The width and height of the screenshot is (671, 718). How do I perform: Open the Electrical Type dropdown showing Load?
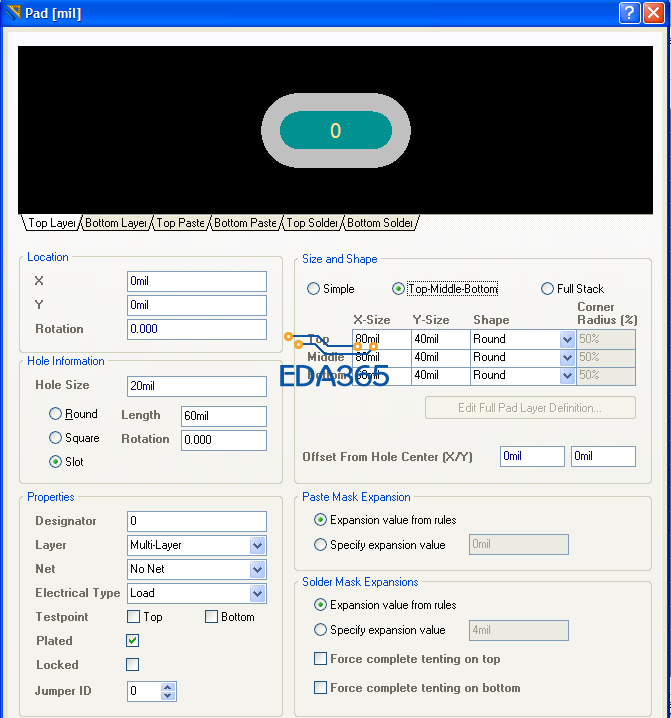pos(257,593)
